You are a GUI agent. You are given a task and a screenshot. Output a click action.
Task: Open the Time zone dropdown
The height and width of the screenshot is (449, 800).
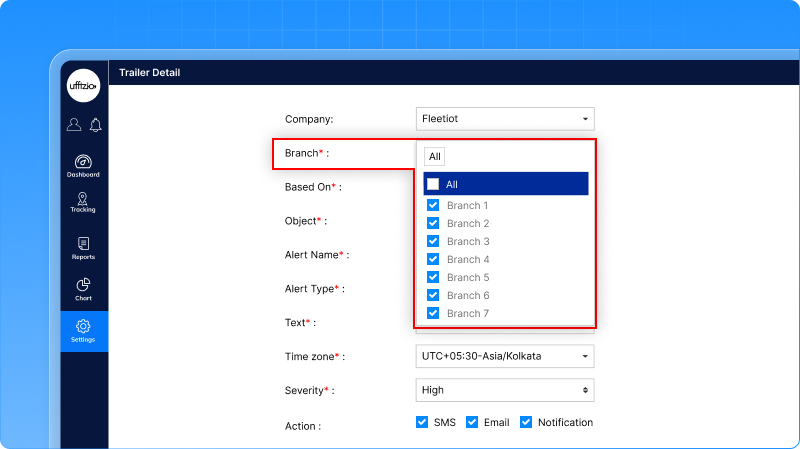505,356
